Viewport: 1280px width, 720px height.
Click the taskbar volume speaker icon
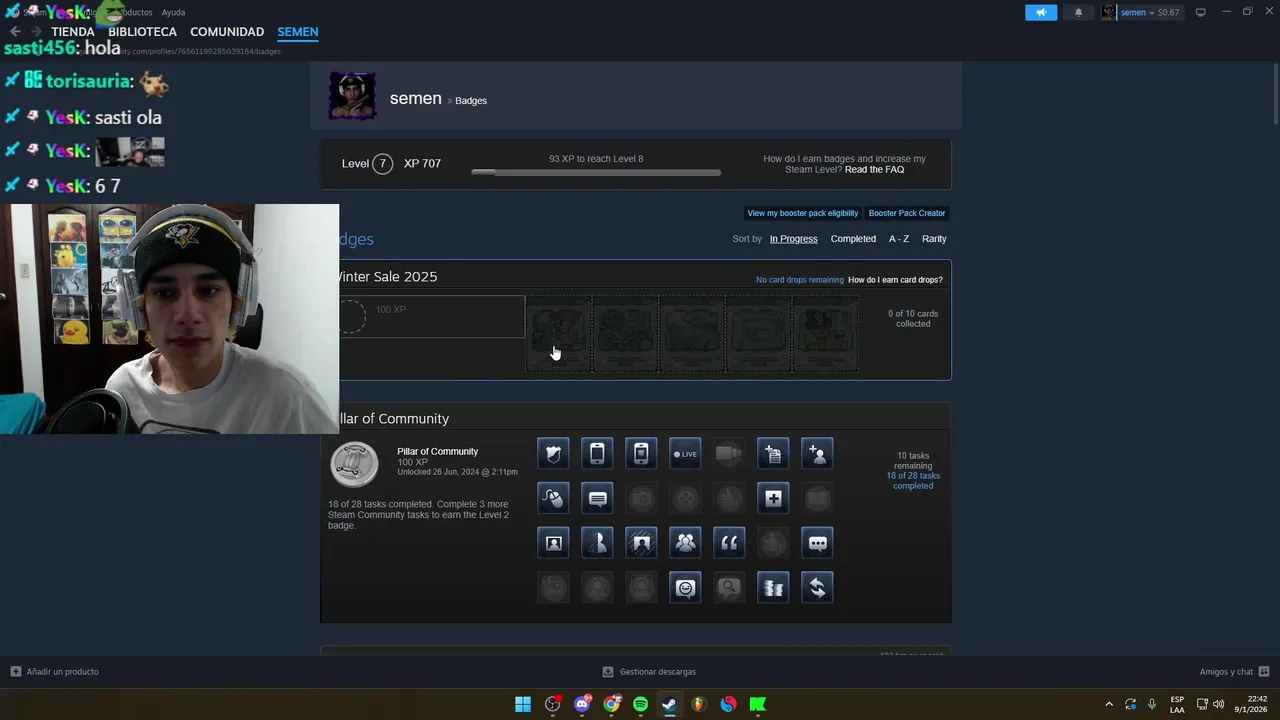coord(1218,704)
